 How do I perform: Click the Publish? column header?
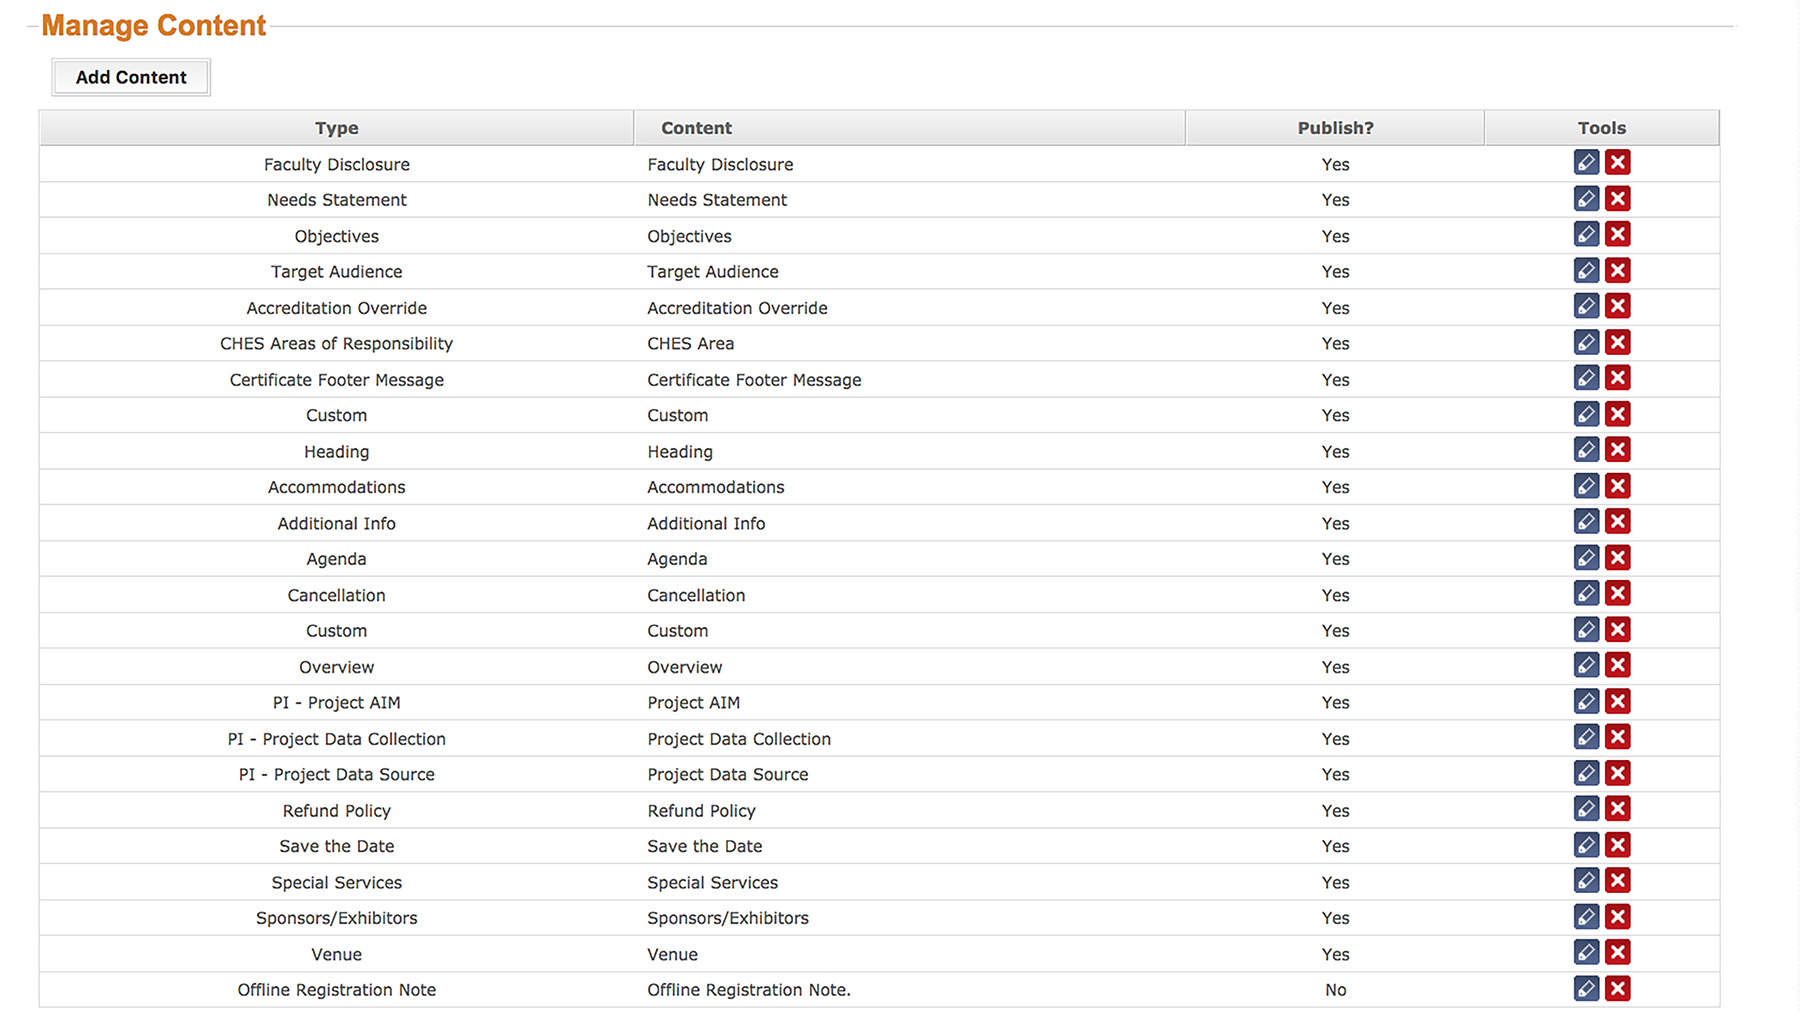point(1335,128)
